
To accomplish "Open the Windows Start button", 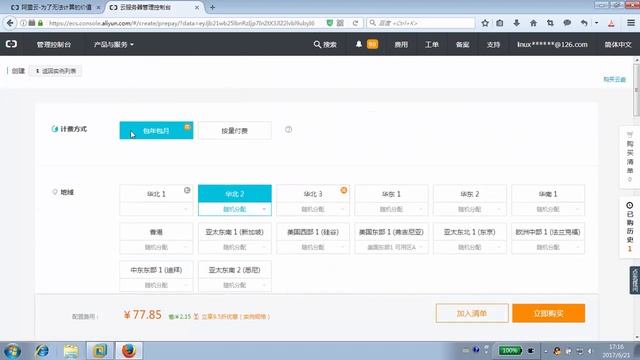I will pos(12,351).
